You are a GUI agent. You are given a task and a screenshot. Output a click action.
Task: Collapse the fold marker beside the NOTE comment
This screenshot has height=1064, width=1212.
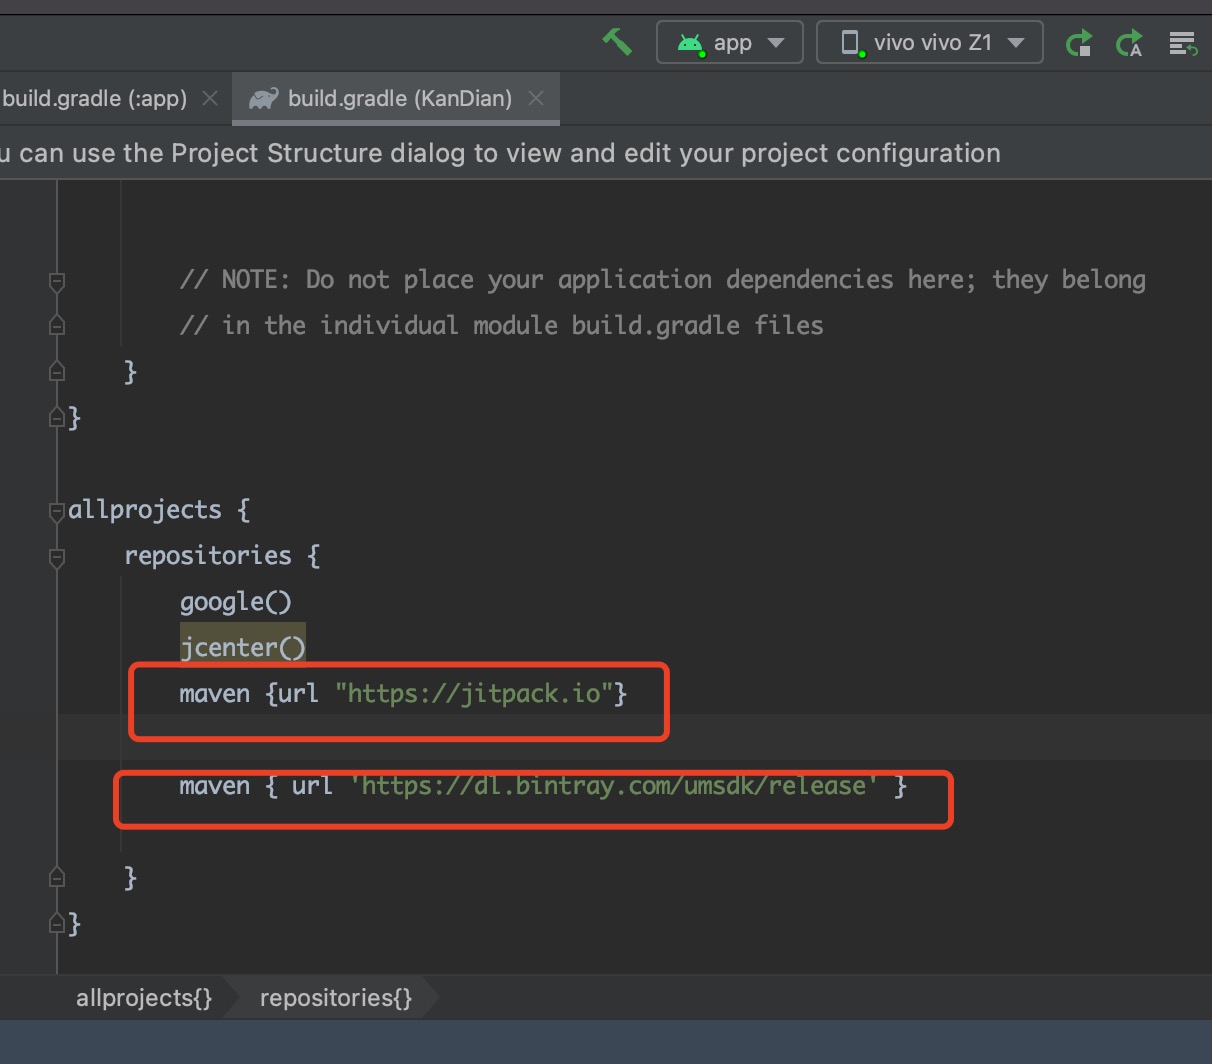(57, 281)
